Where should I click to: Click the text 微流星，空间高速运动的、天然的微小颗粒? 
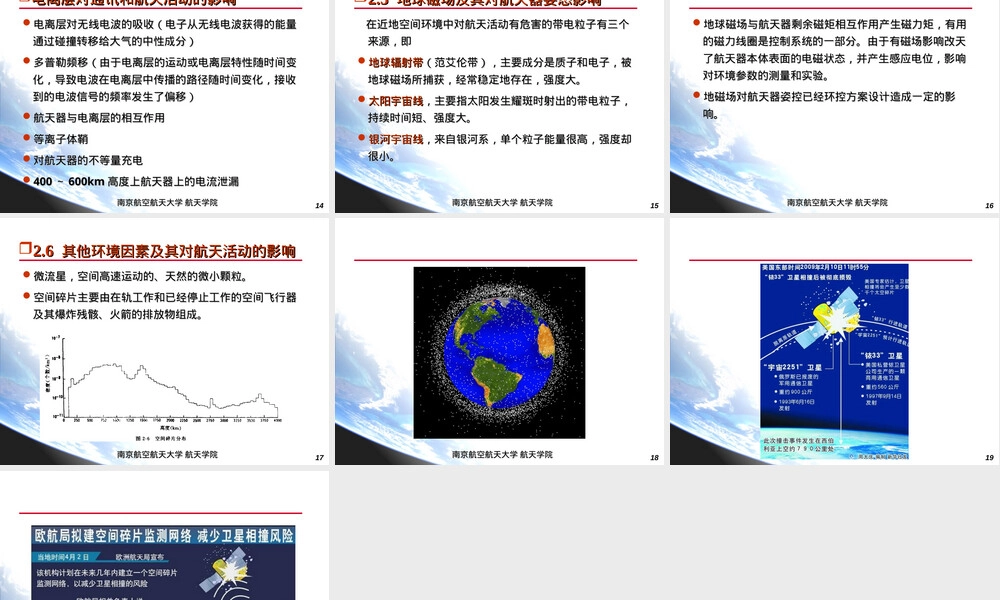[x=140, y=276]
